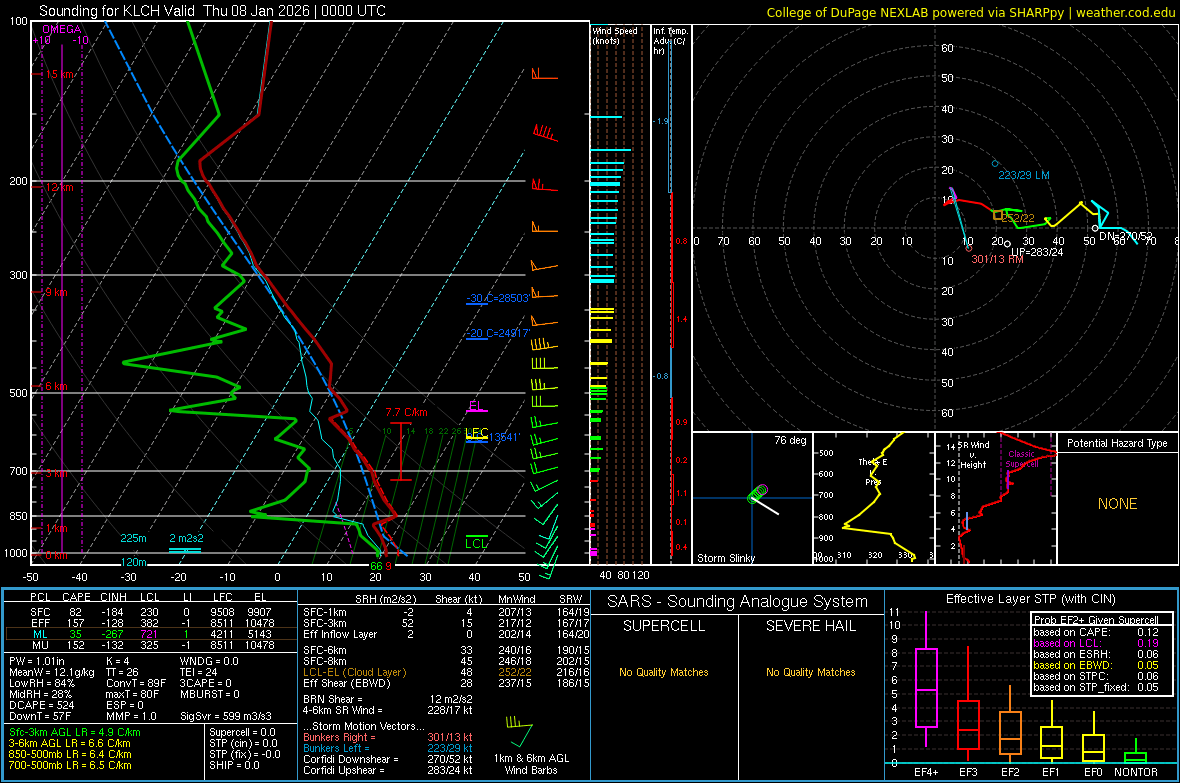Click the based on CAPE probability line
This screenshot has width=1180, height=783.
(x=1096, y=632)
